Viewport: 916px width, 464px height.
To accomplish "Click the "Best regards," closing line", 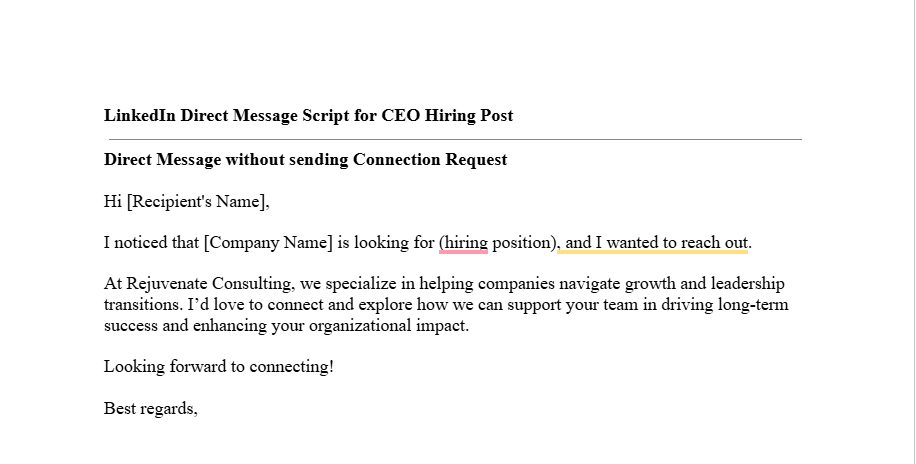I will pos(151,408).
